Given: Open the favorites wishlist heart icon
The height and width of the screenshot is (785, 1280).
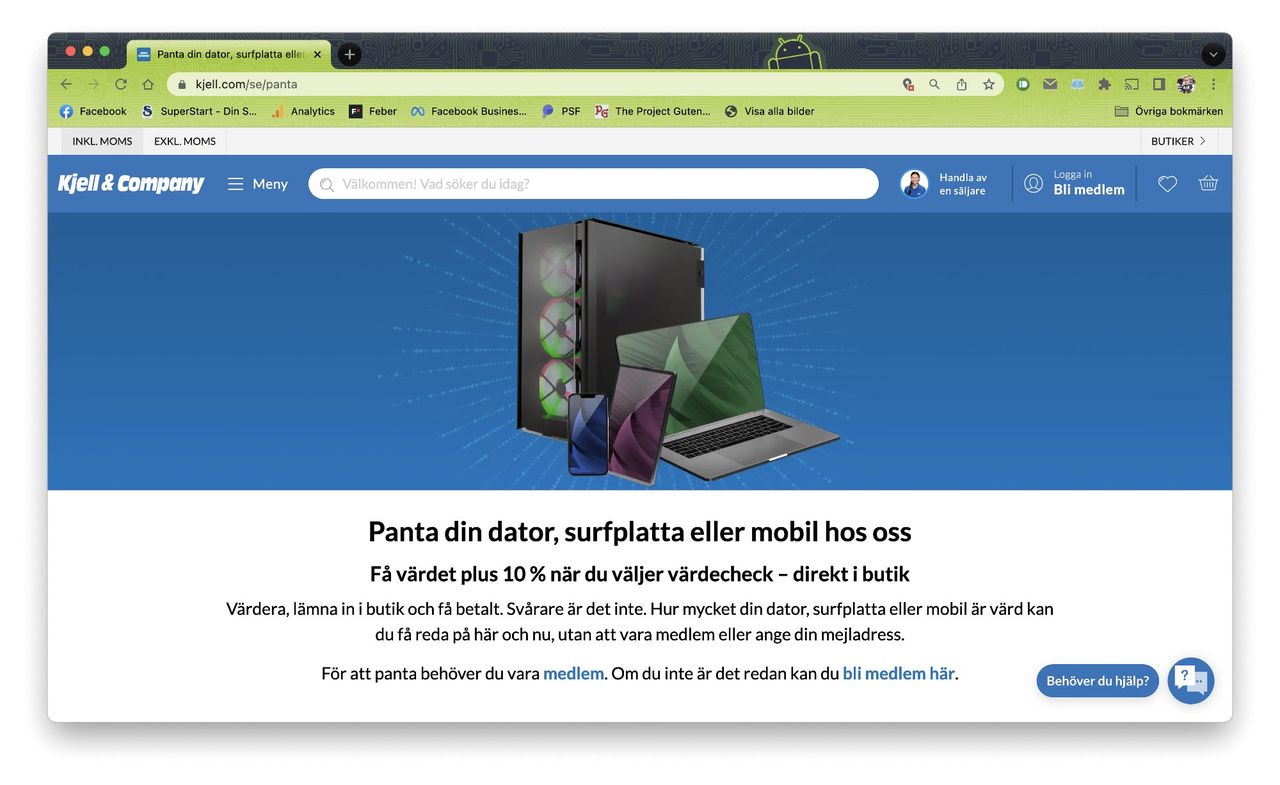Looking at the screenshot, I should coord(1167,184).
